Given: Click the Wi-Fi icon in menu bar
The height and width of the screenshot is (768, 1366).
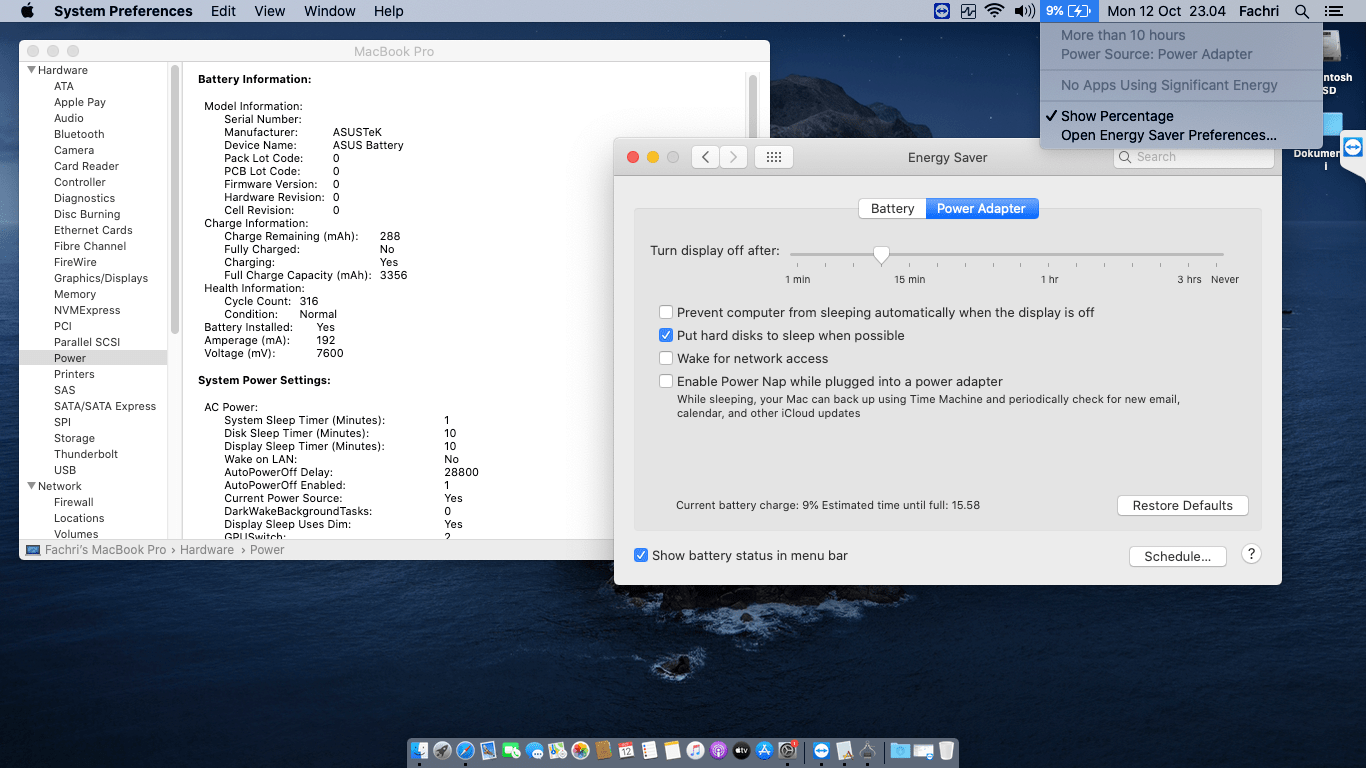Looking at the screenshot, I should tap(994, 11).
